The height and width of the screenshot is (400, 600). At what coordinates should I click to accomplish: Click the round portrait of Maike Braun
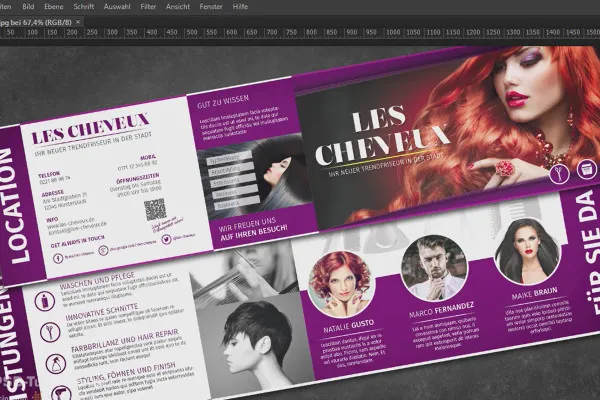tap(527, 251)
